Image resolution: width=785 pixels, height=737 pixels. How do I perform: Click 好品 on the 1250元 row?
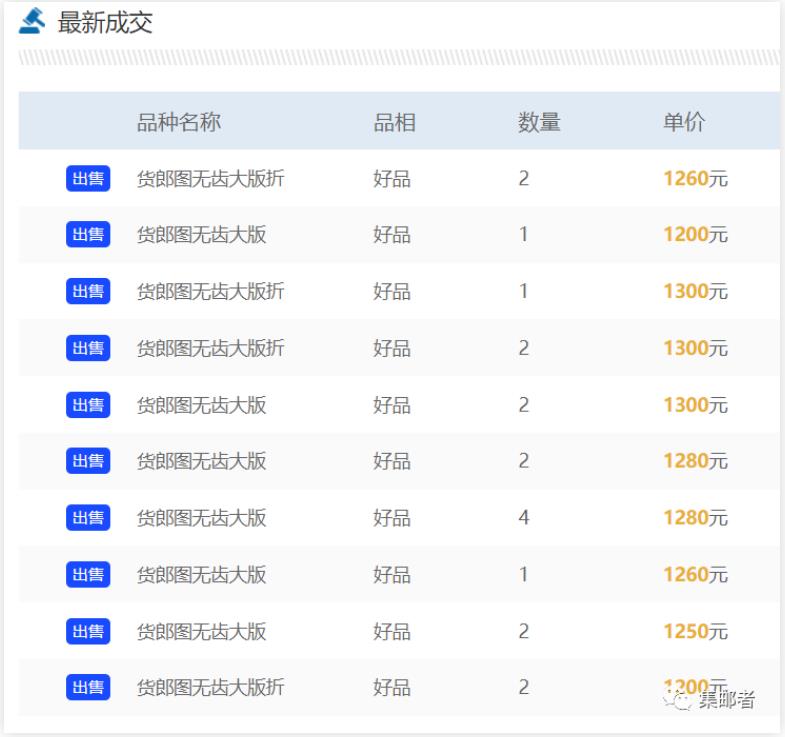(x=392, y=631)
